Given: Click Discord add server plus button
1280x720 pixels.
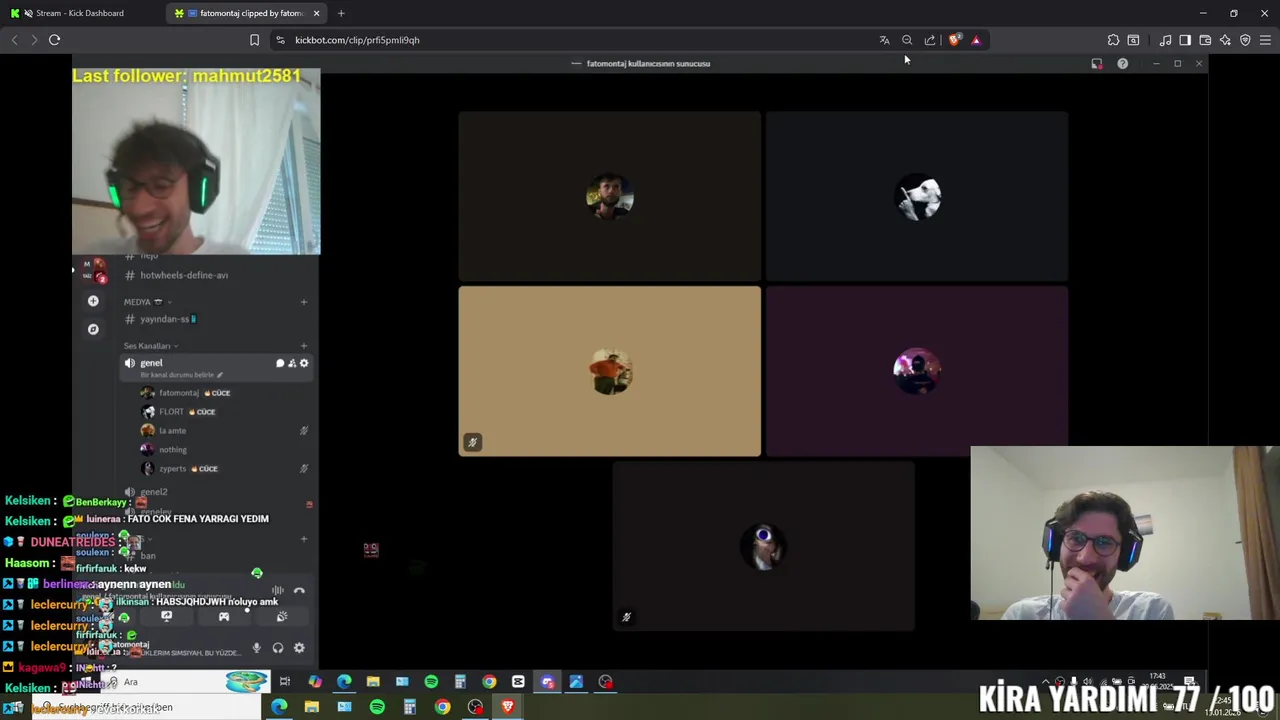Looking at the screenshot, I should (x=93, y=301).
